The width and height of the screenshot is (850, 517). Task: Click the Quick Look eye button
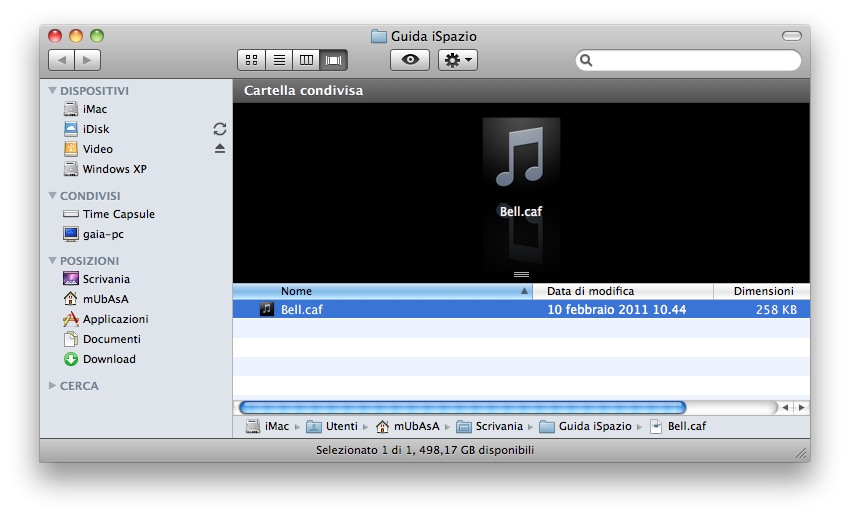click(x=410, y=60)
